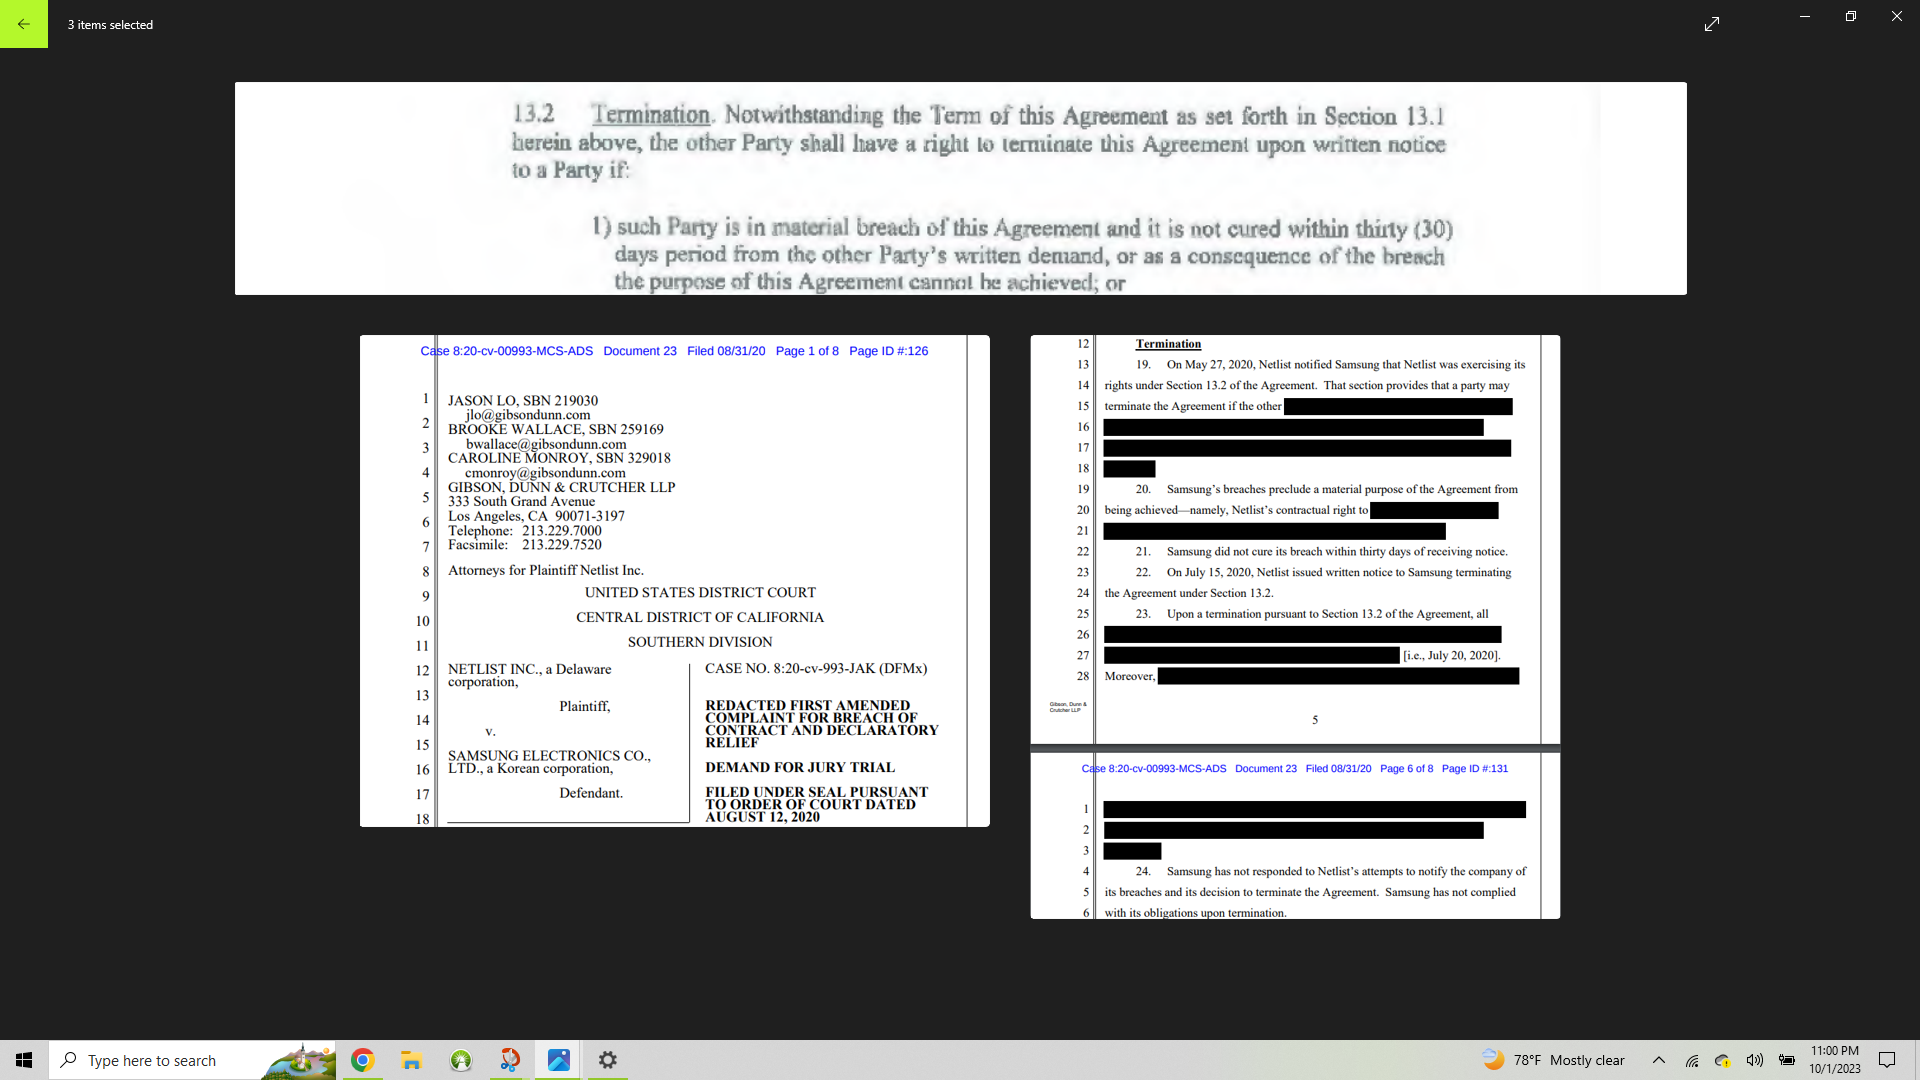1920x1080 pixels.
Task: Click the volume speaker tray icon
Action: pos(1755,1060)
